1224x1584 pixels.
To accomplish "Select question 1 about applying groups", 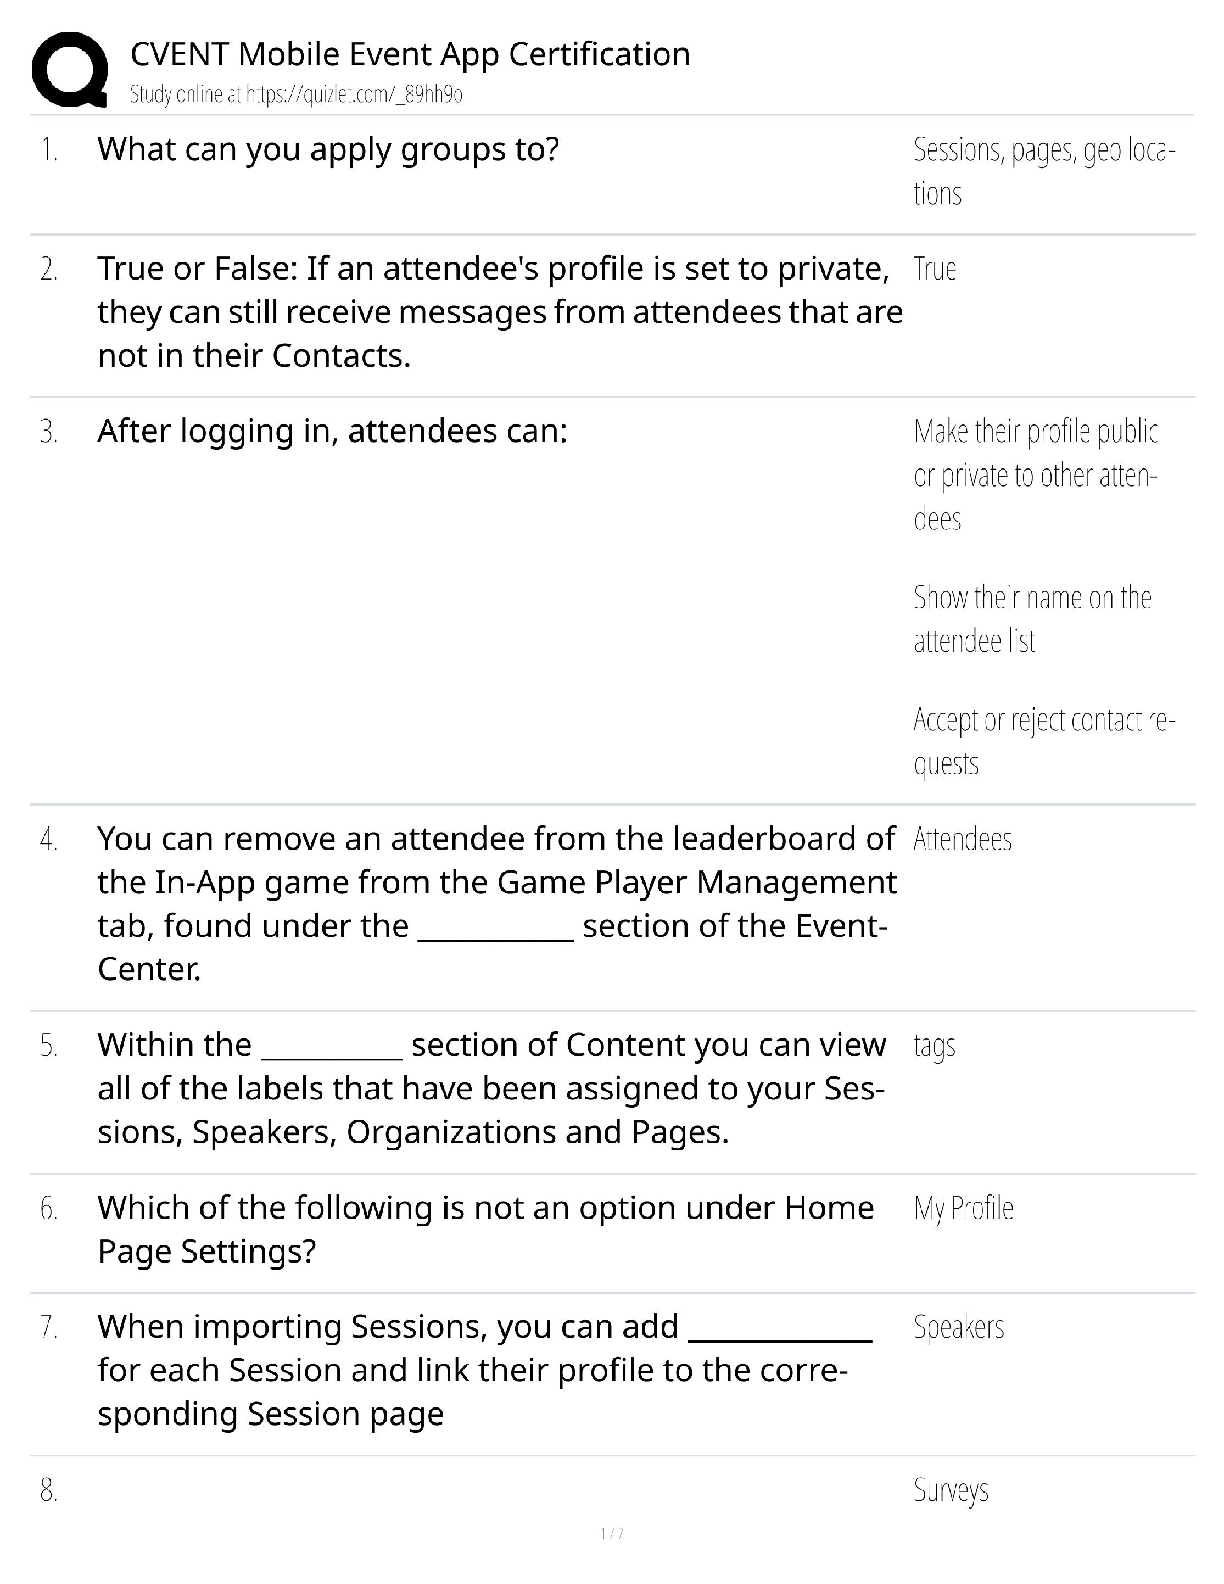I will (328, 150).
